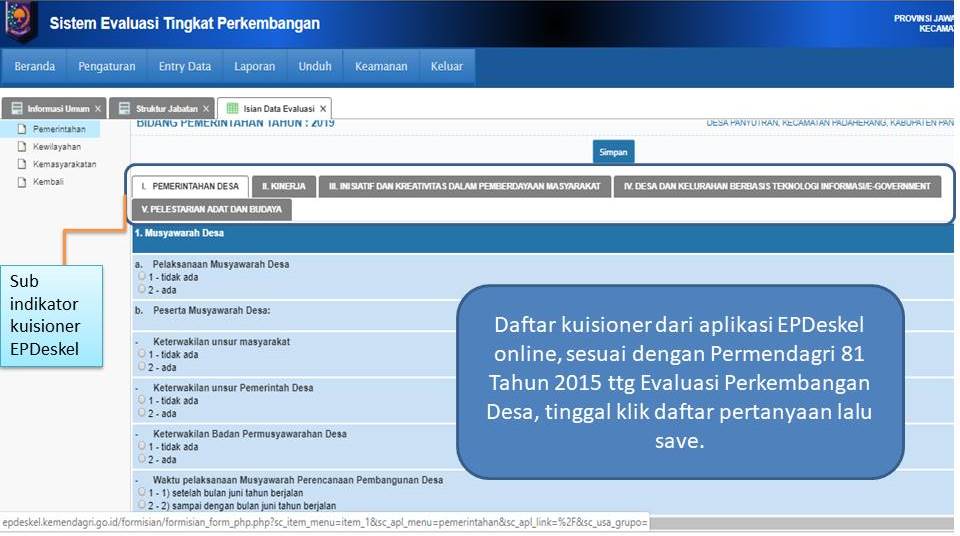960x536 pixels.
Task: Click the Isian Data Evaluasi grid icon
Action: click(233, 108)
